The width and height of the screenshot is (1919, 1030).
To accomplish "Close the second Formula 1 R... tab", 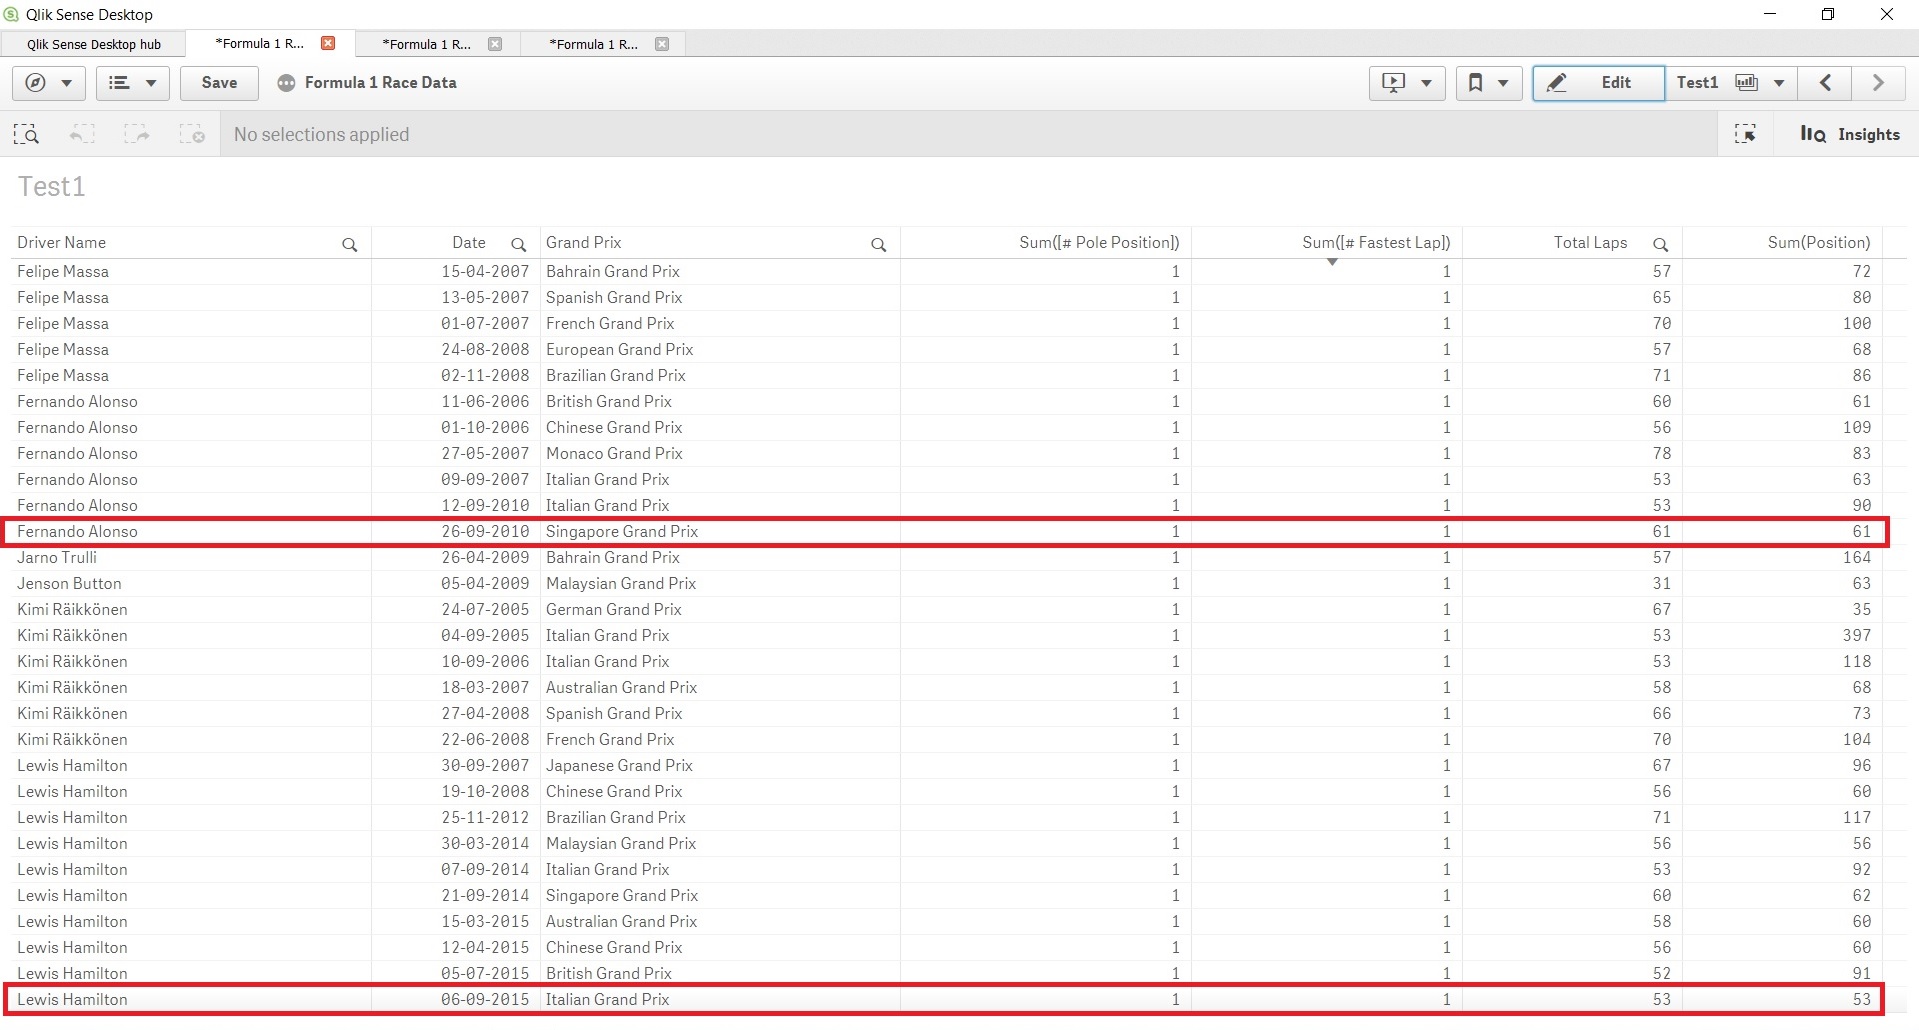I will click(x=495, y=44).
